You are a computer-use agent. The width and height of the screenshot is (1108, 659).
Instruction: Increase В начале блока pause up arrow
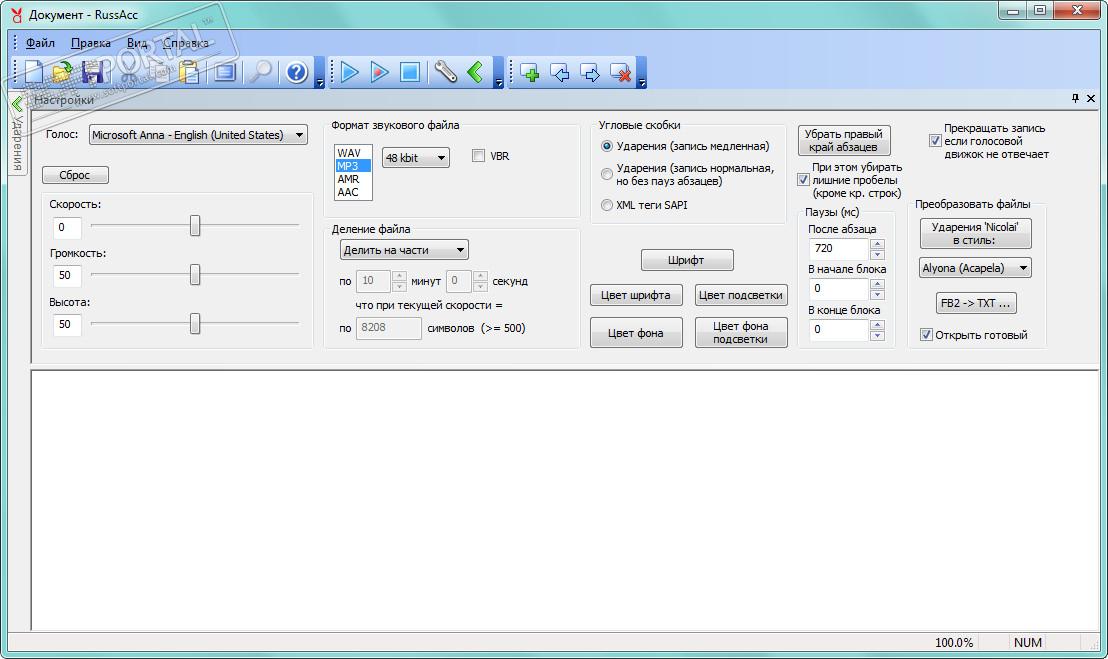click(x=877, y=284)
